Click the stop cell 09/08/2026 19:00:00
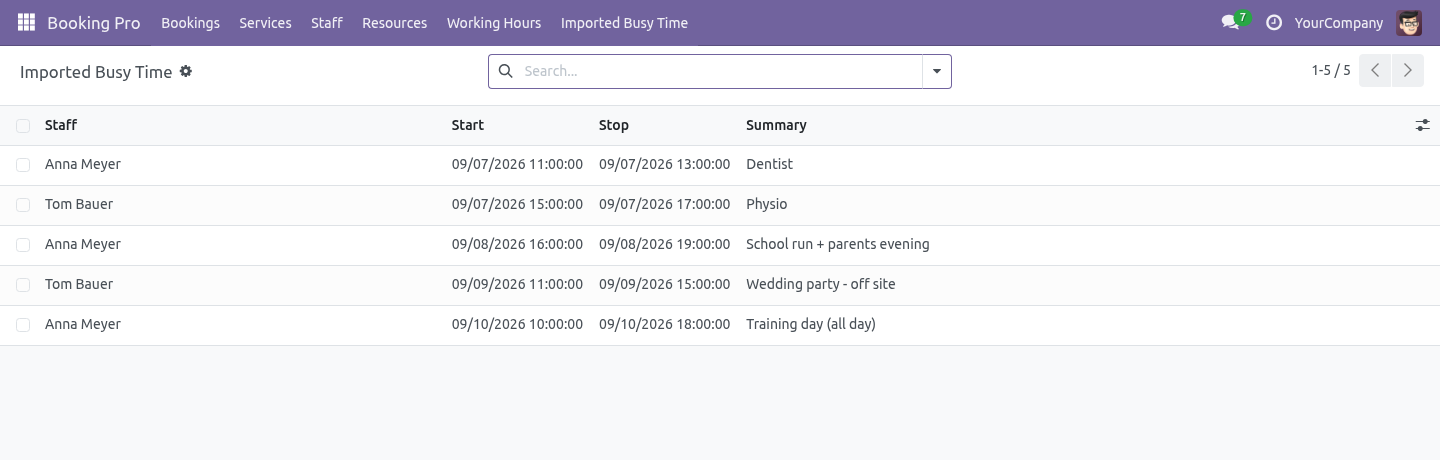 click(x=664, y=244)
